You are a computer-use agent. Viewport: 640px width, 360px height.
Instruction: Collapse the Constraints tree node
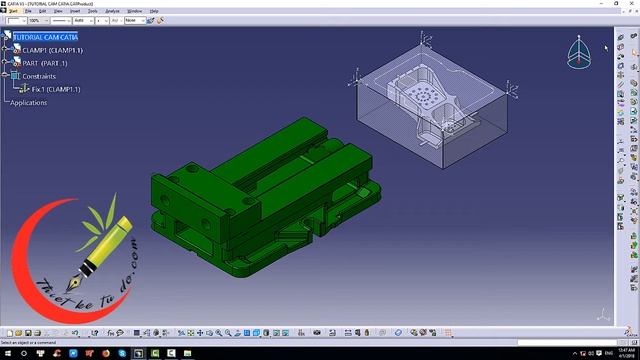point(4,75)
